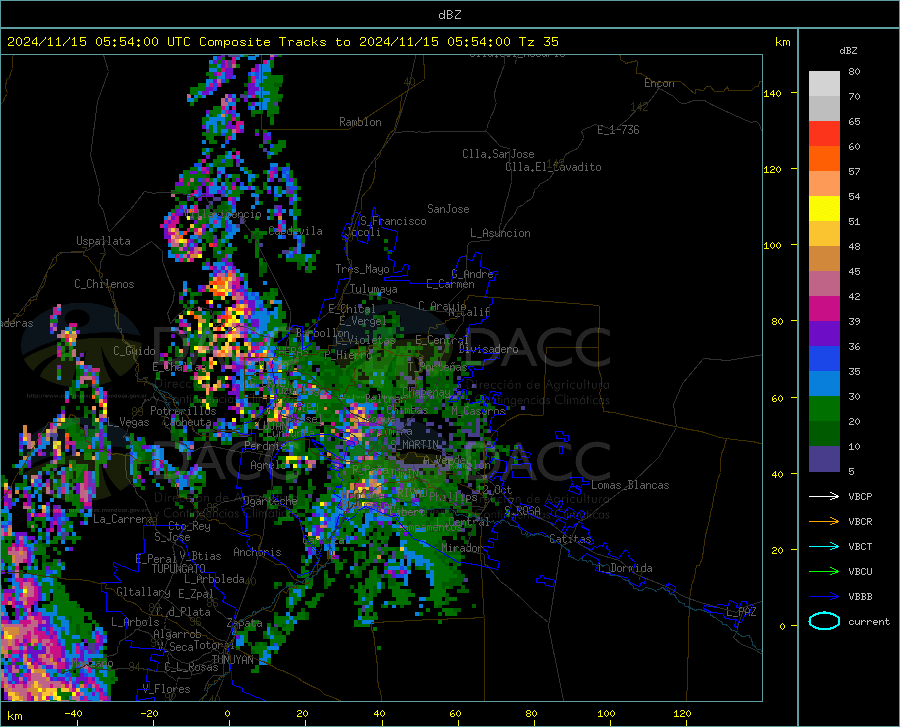Click the 'C_Chilenos' map label
The height and width of the screenshot is (727, 900).
click(104, 284)
